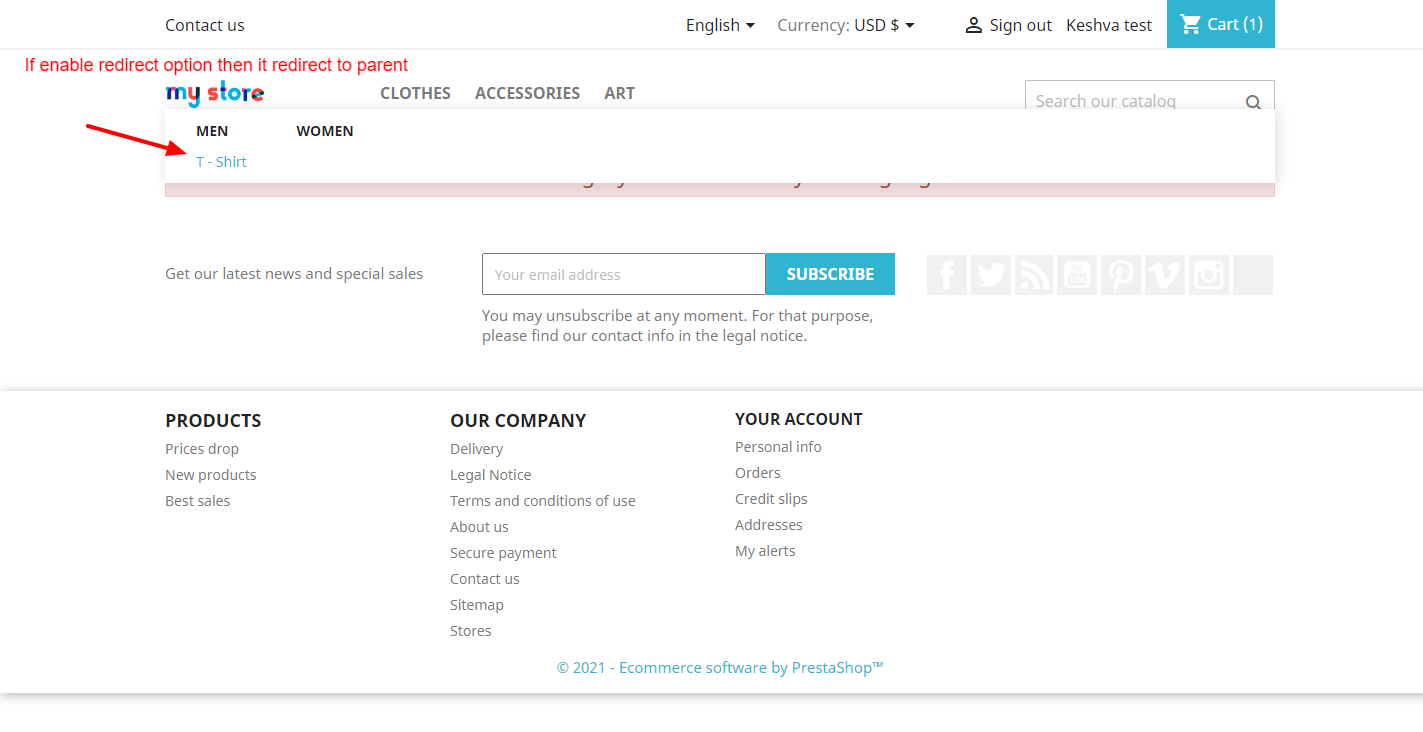Select MEN submenu category

coord(212,131)
